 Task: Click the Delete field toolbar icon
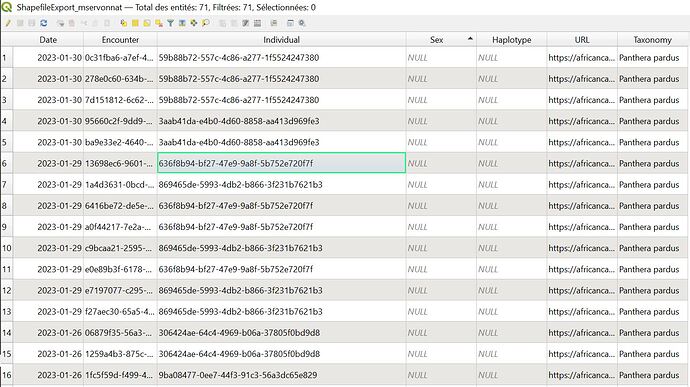[x=234, y=23]
